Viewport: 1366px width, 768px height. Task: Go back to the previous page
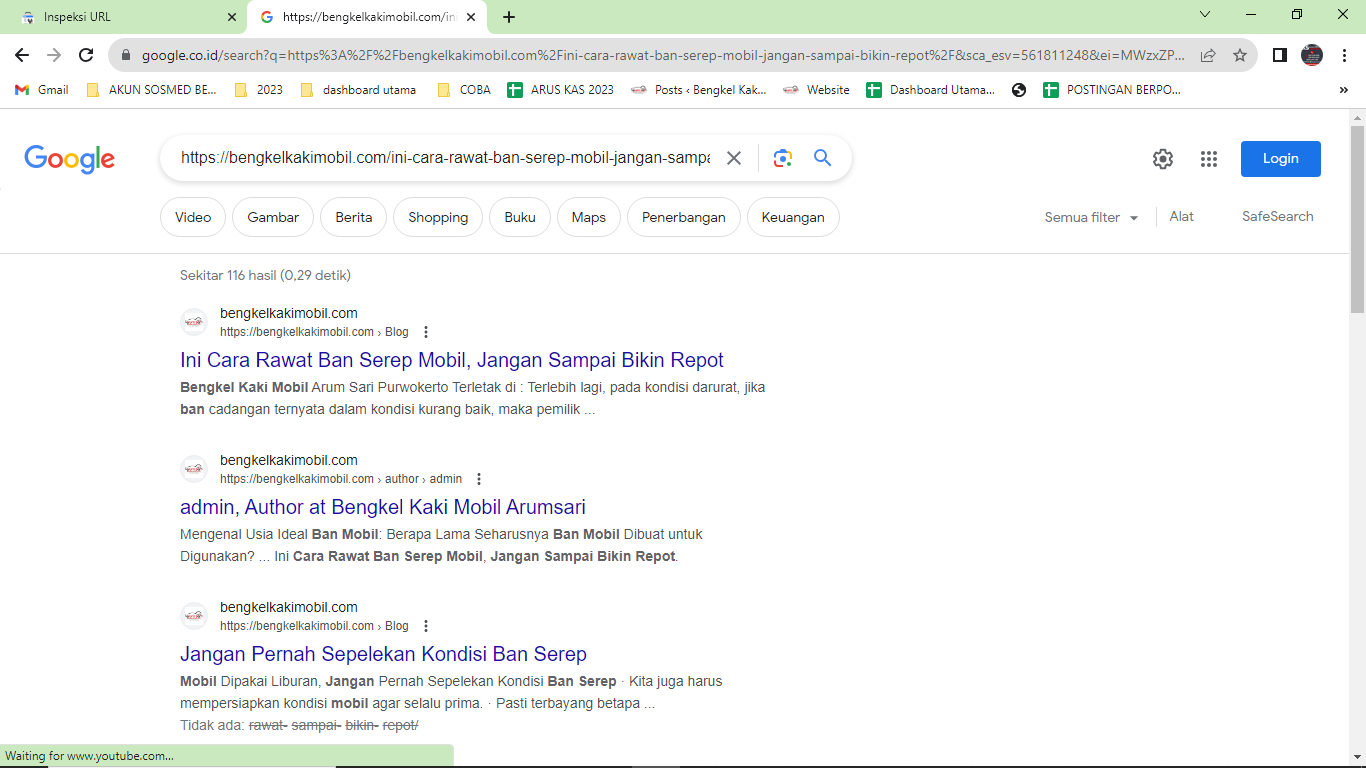point(22,55)
